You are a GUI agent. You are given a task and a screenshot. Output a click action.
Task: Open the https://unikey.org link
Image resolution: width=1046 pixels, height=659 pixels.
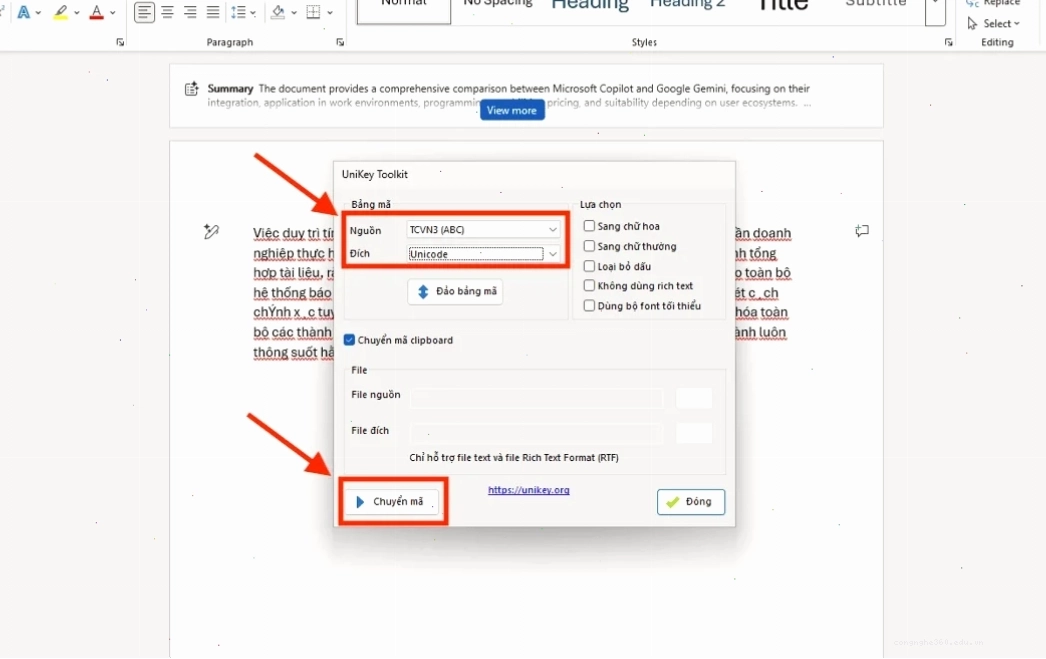coord(528,490)
